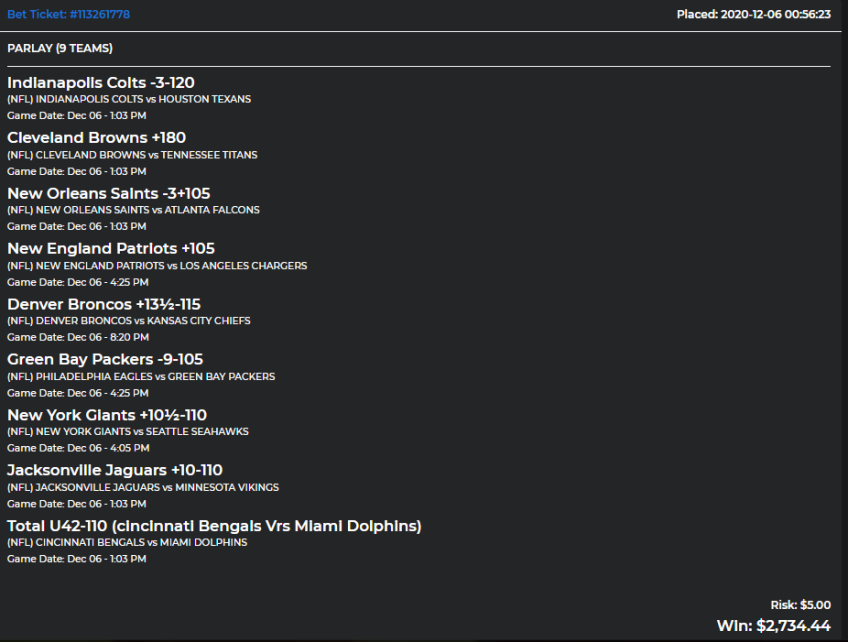848x642 pixels.
Task: Click the New York Giants +10½-110 pick
Action: click(107, 415)
